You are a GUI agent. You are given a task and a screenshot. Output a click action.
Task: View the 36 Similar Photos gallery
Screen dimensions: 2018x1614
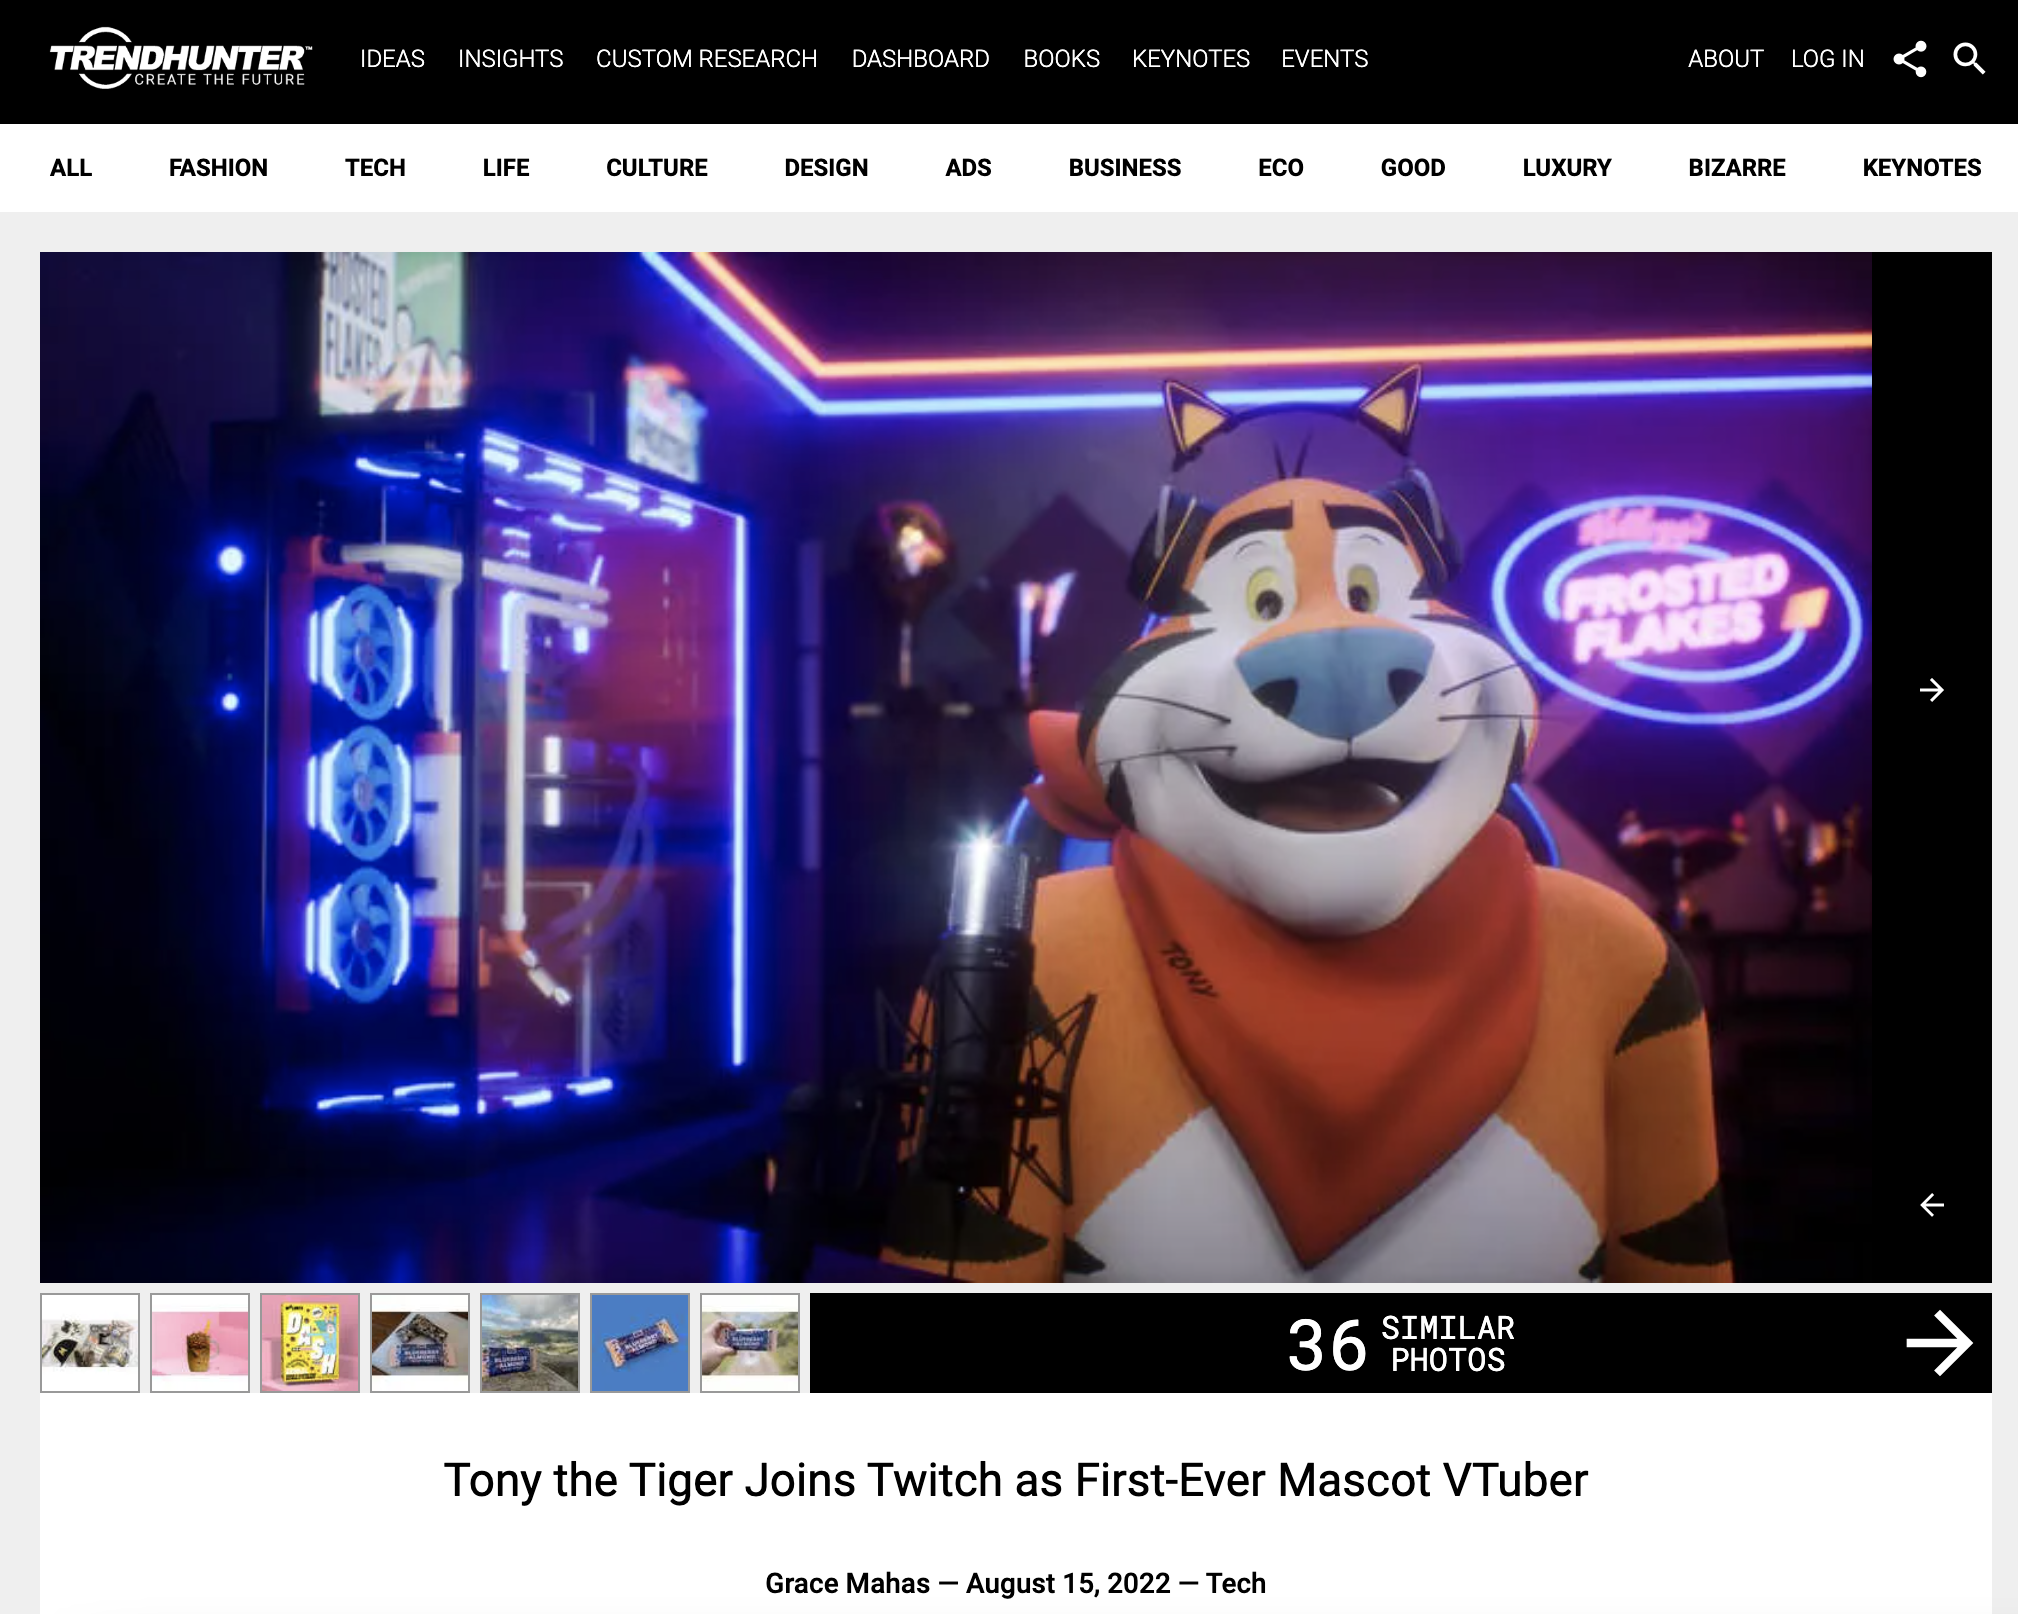(x=1400, y=1343)
